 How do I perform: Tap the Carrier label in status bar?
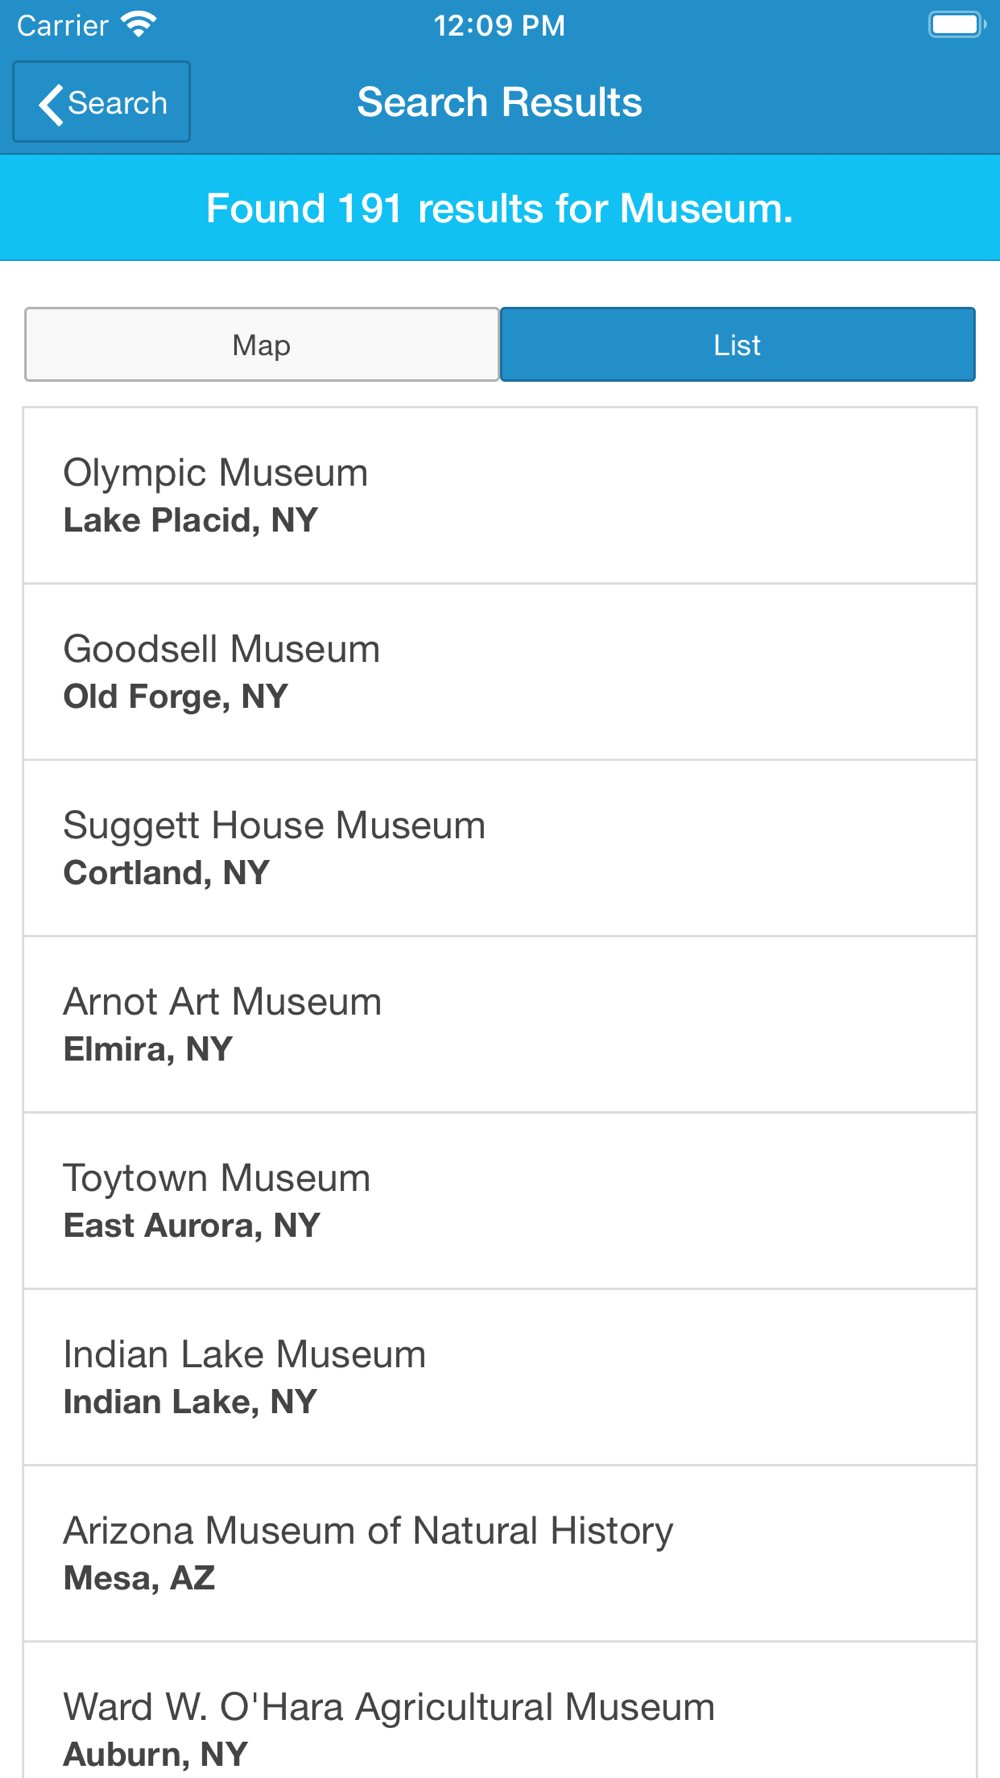coord(62,25)
